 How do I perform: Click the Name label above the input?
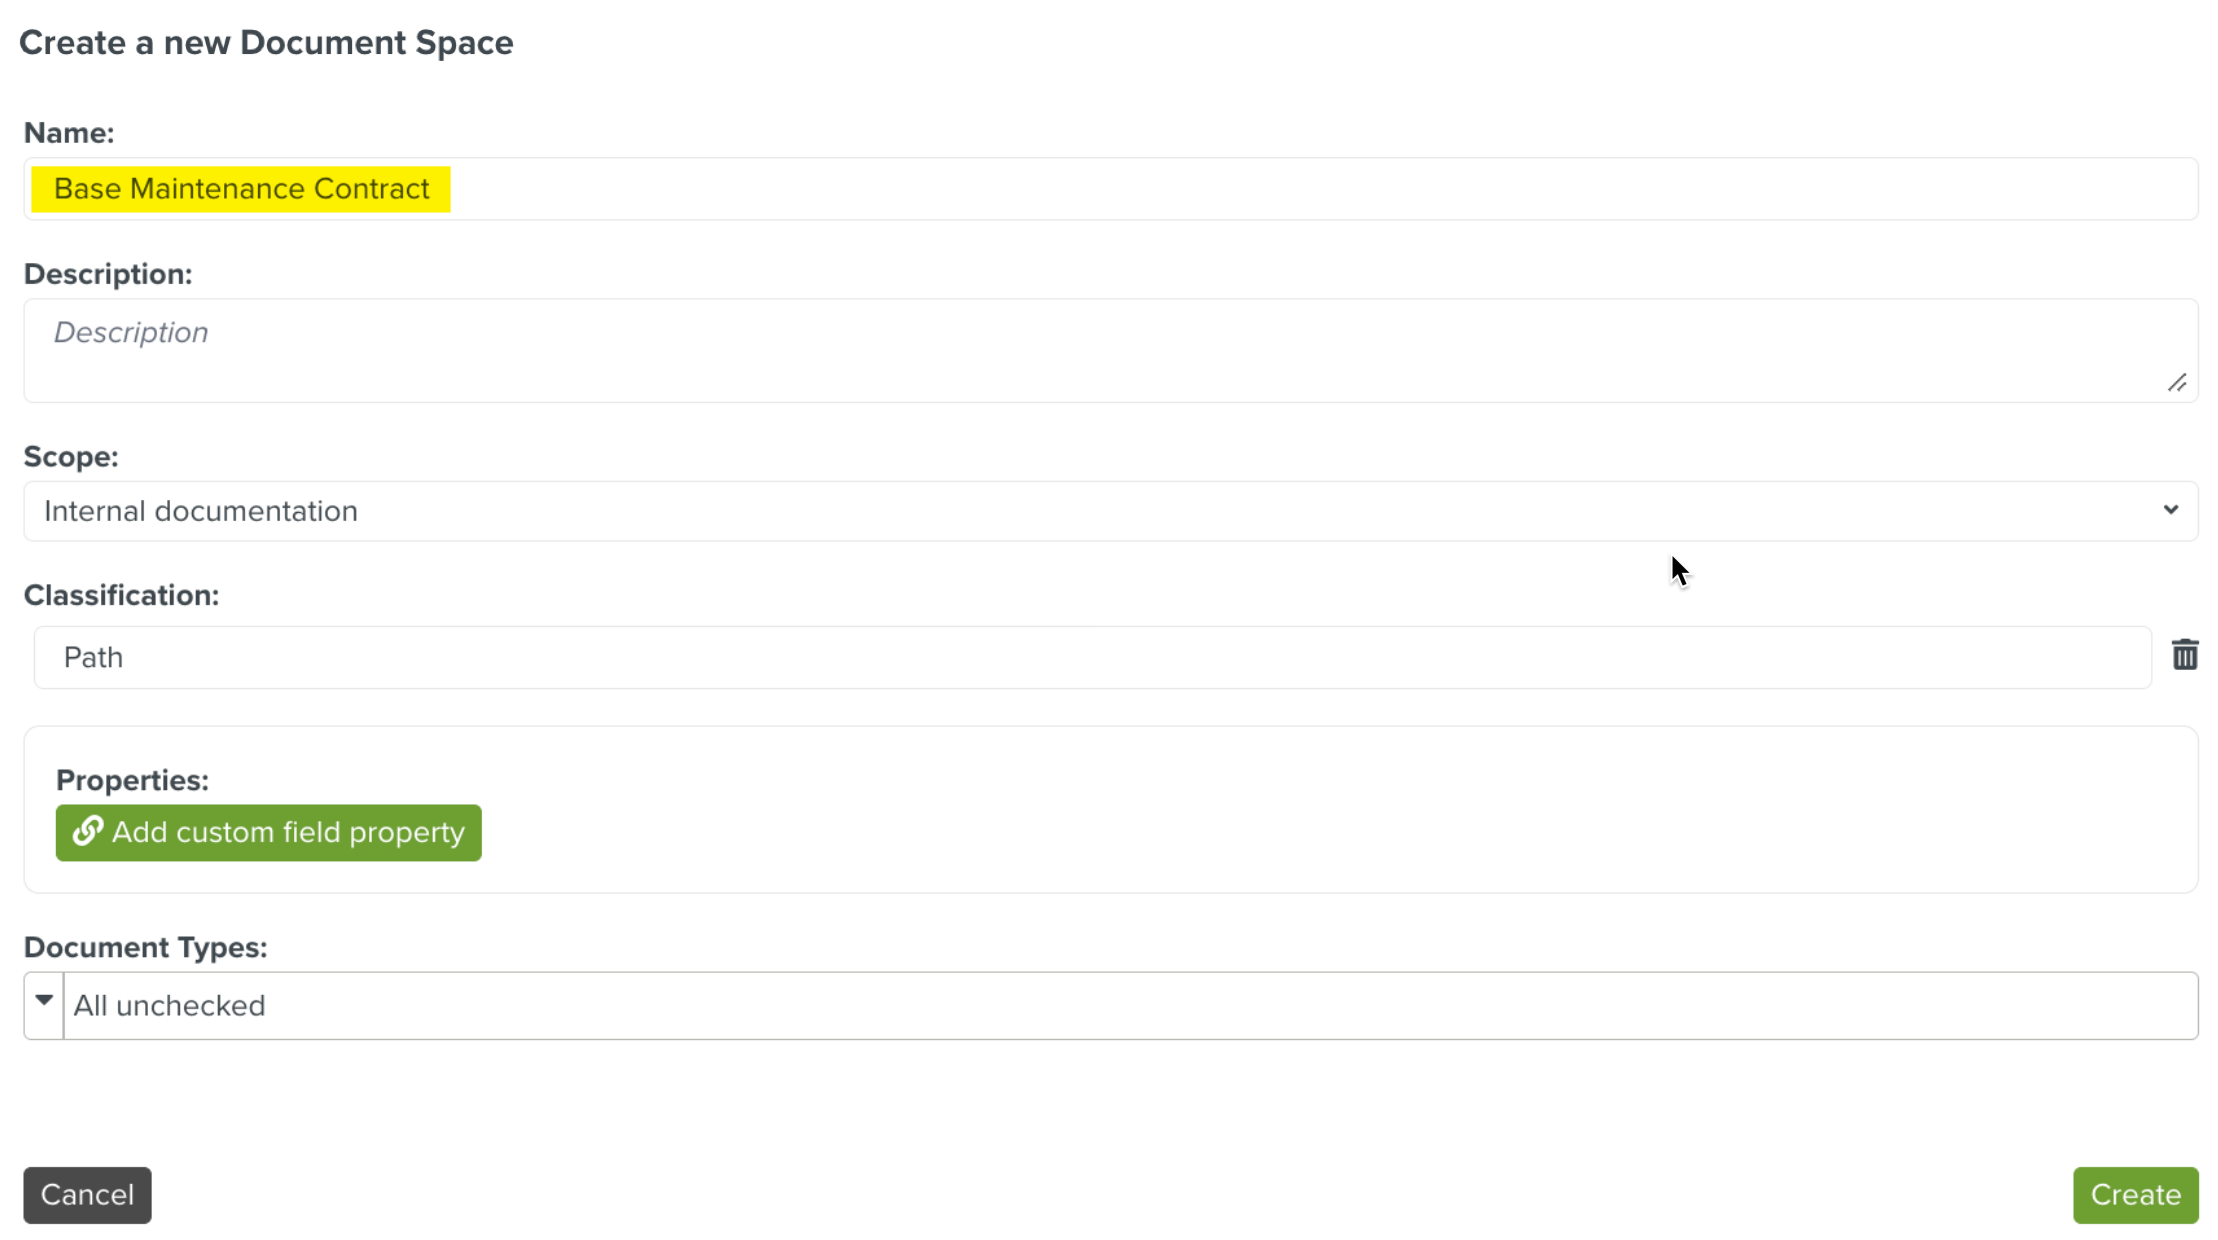68,131
